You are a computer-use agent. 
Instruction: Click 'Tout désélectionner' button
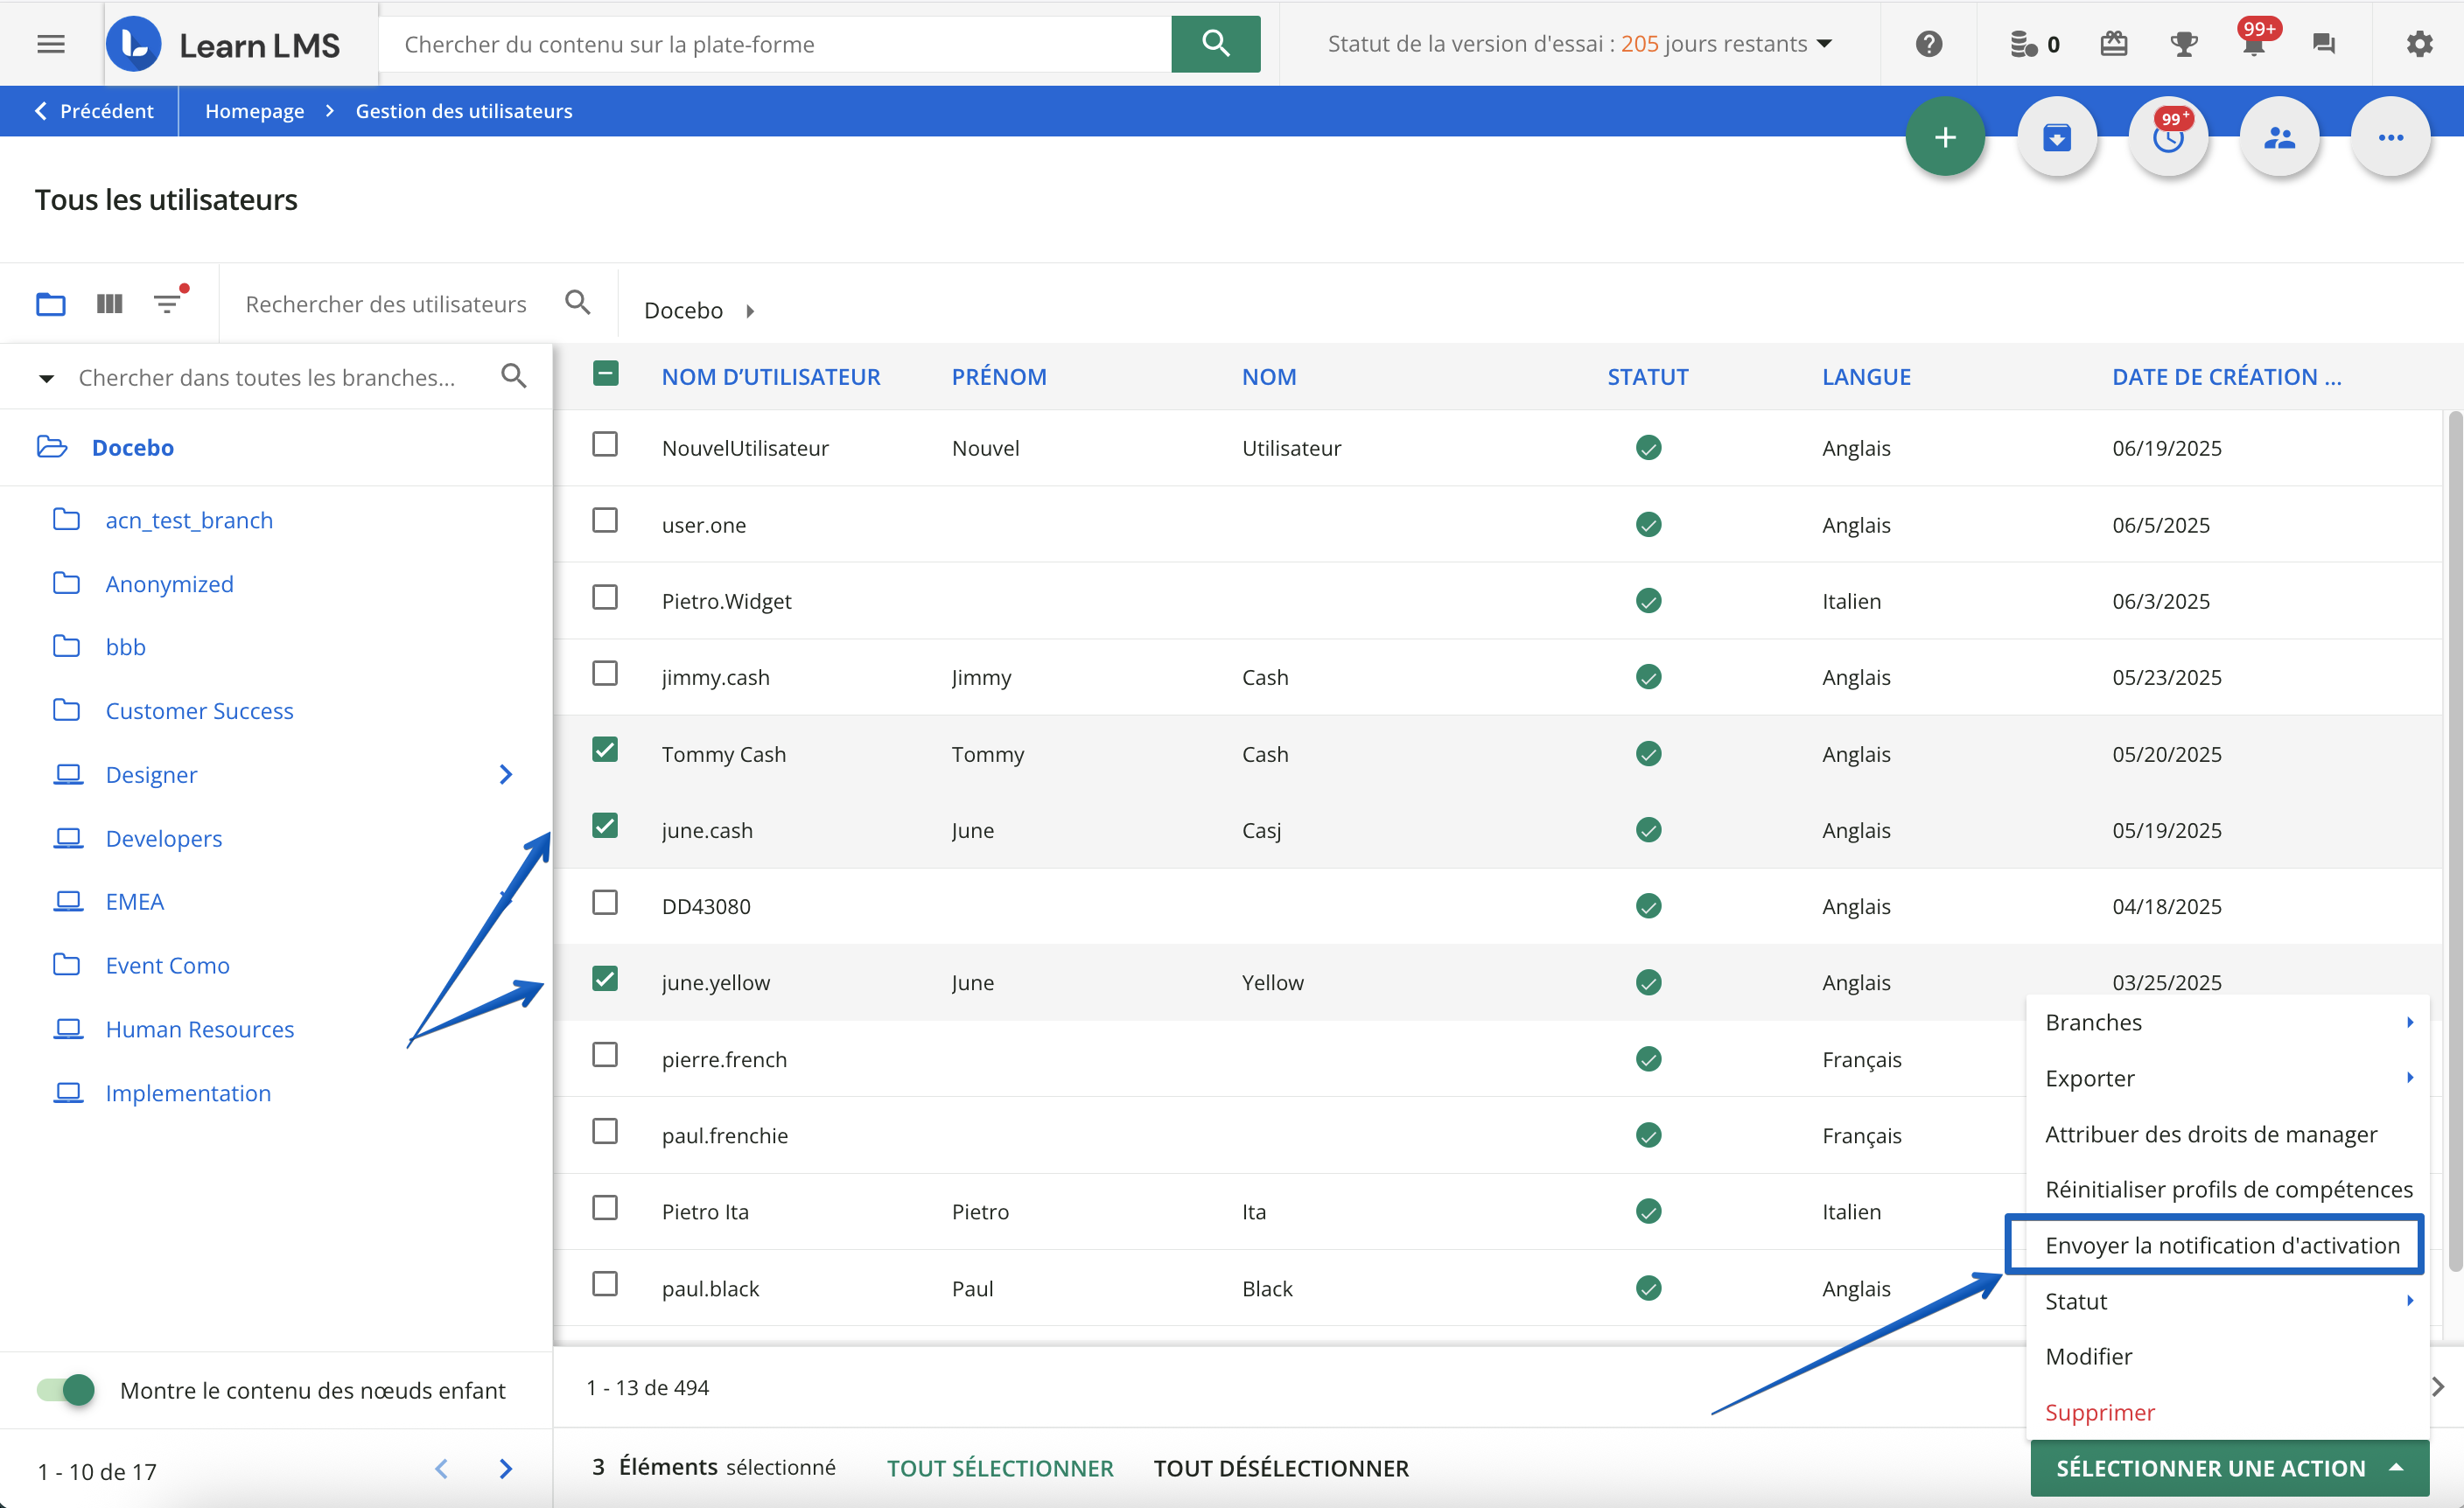pyautogui.click(x=1280, y=1467)
